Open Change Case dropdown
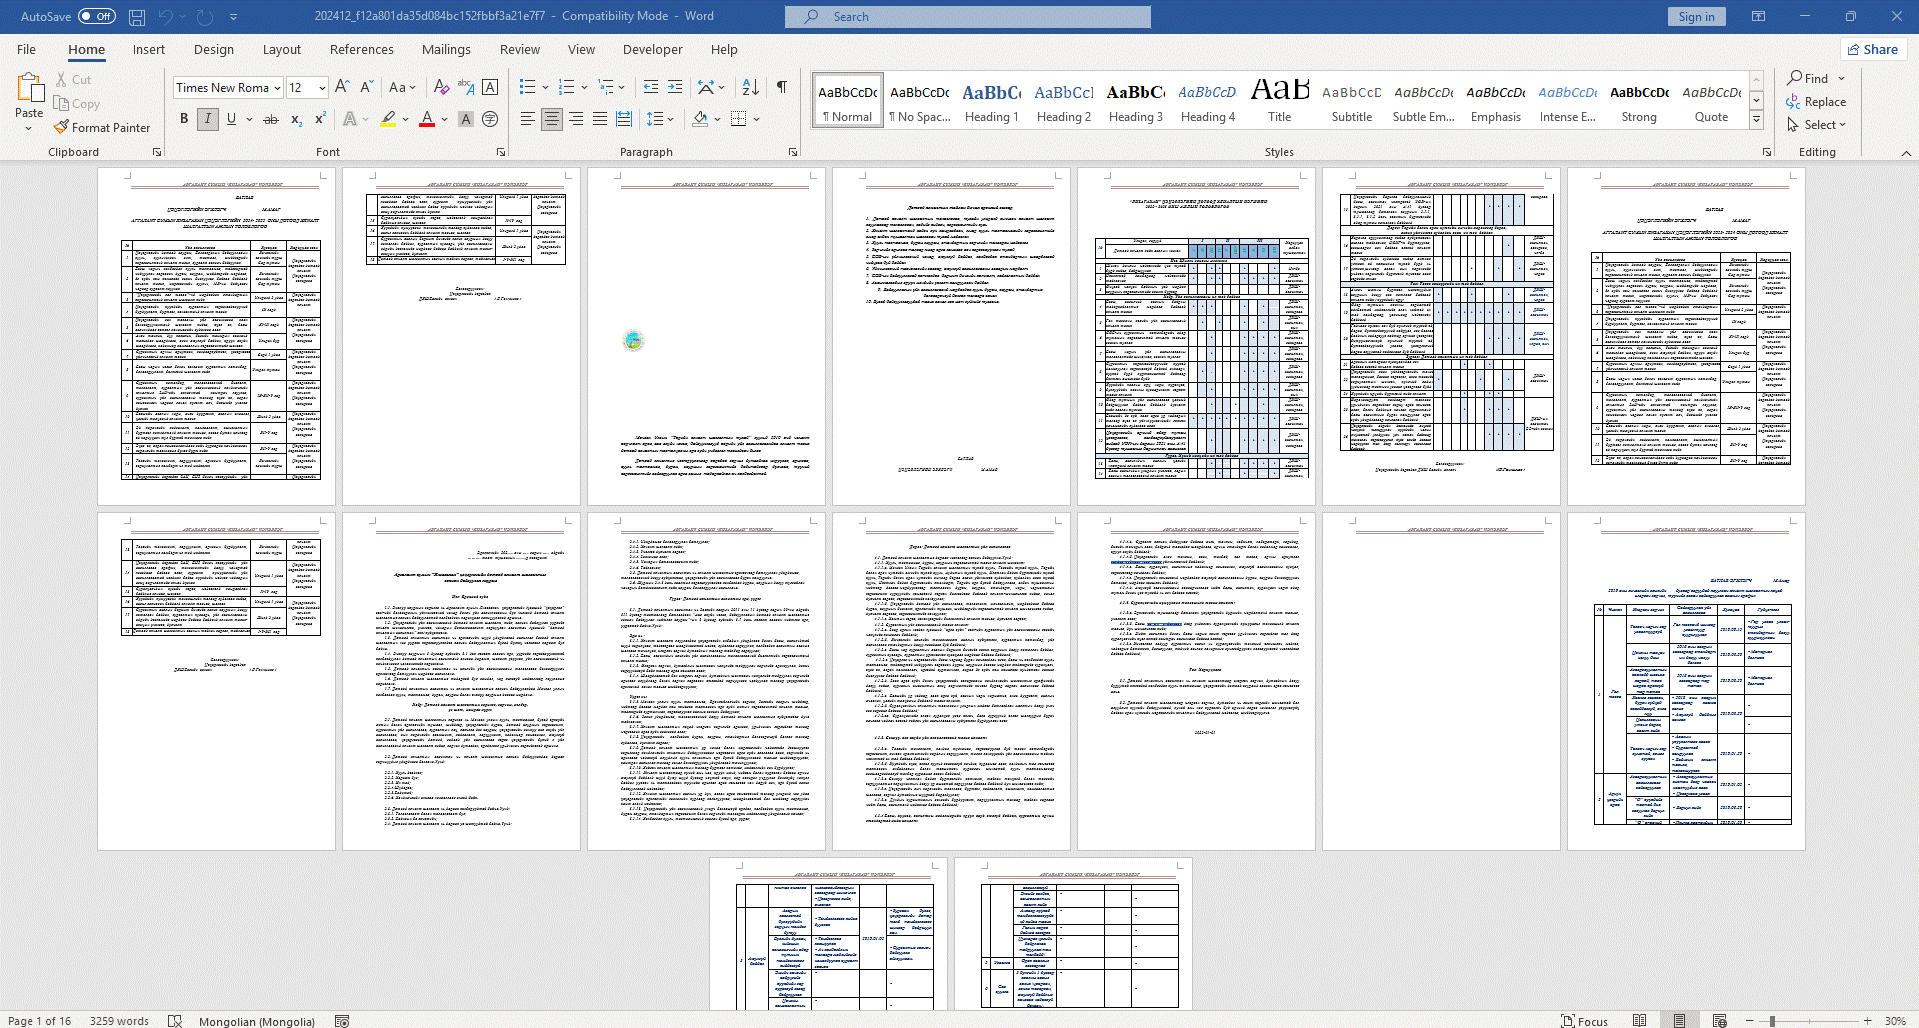This screenshot has height=1028, width=1919. coord(403,87)
